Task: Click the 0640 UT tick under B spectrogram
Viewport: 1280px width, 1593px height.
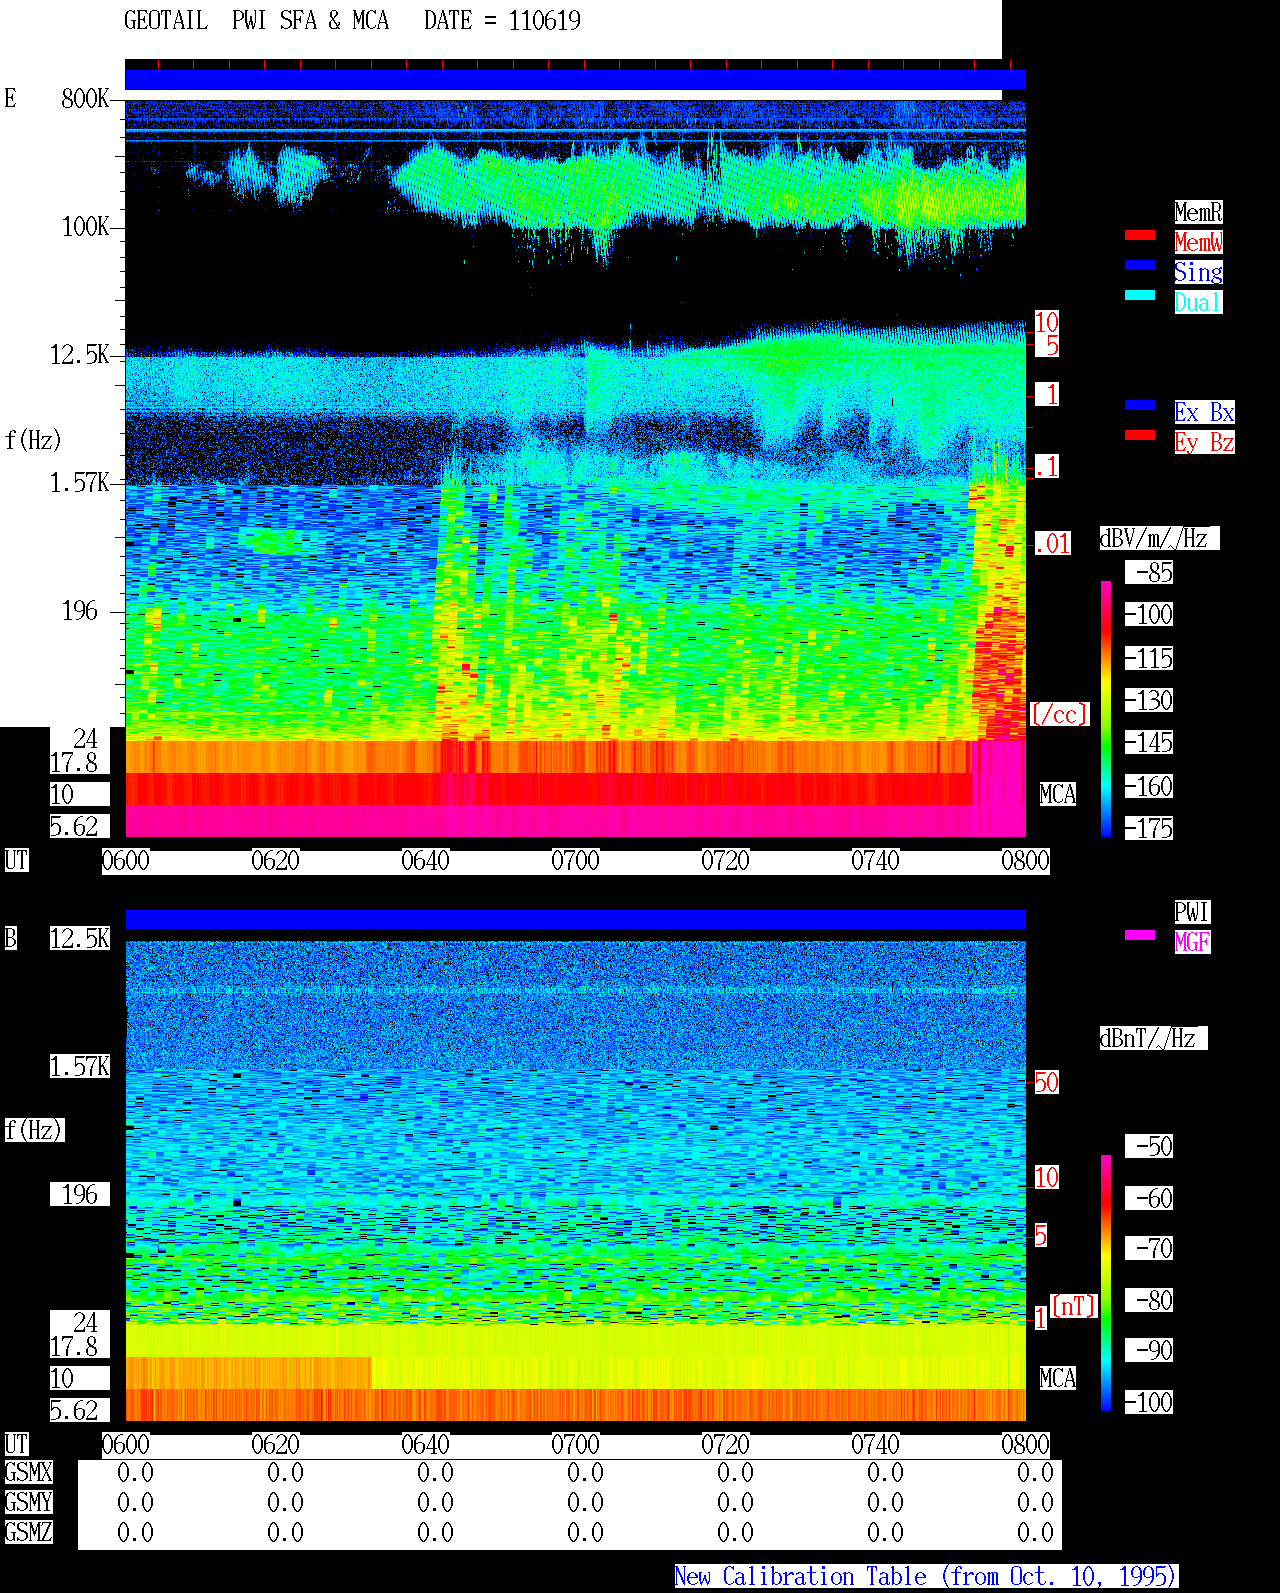Action: click(x=425, y=1445)
